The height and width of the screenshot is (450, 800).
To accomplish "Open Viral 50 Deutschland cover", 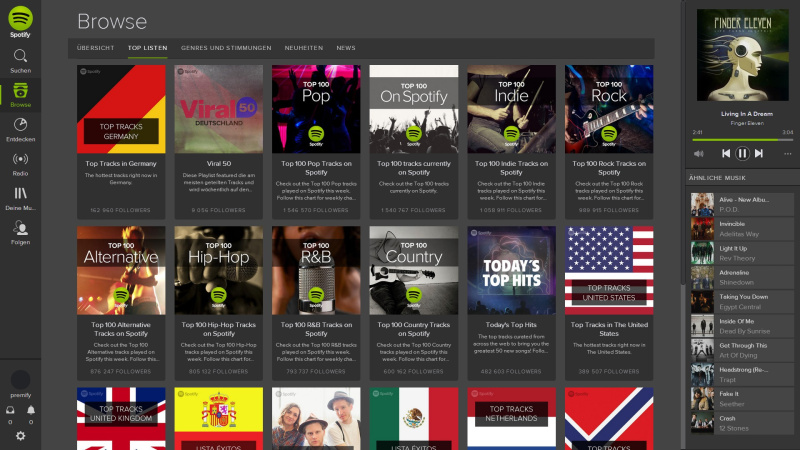I will tap(218, 109).
